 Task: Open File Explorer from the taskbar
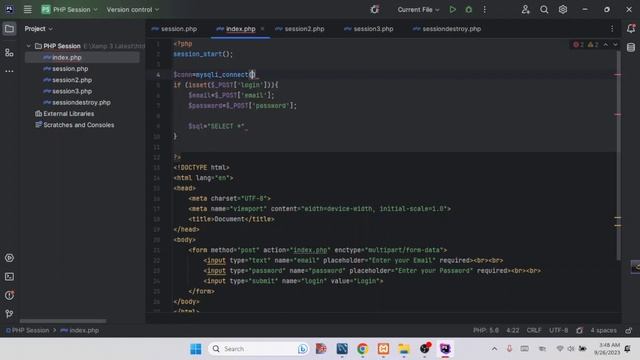(x=404, y=349)
